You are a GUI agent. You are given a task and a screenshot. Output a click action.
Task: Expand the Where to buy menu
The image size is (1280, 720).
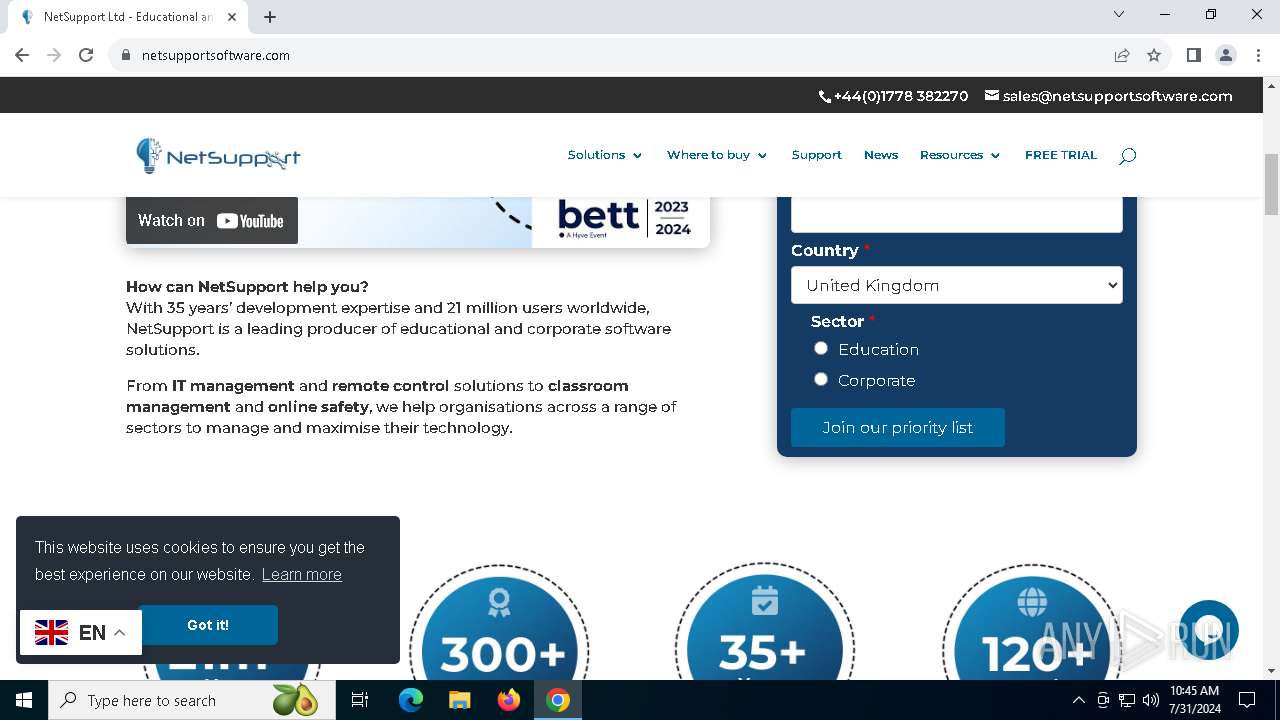point(717,155)
